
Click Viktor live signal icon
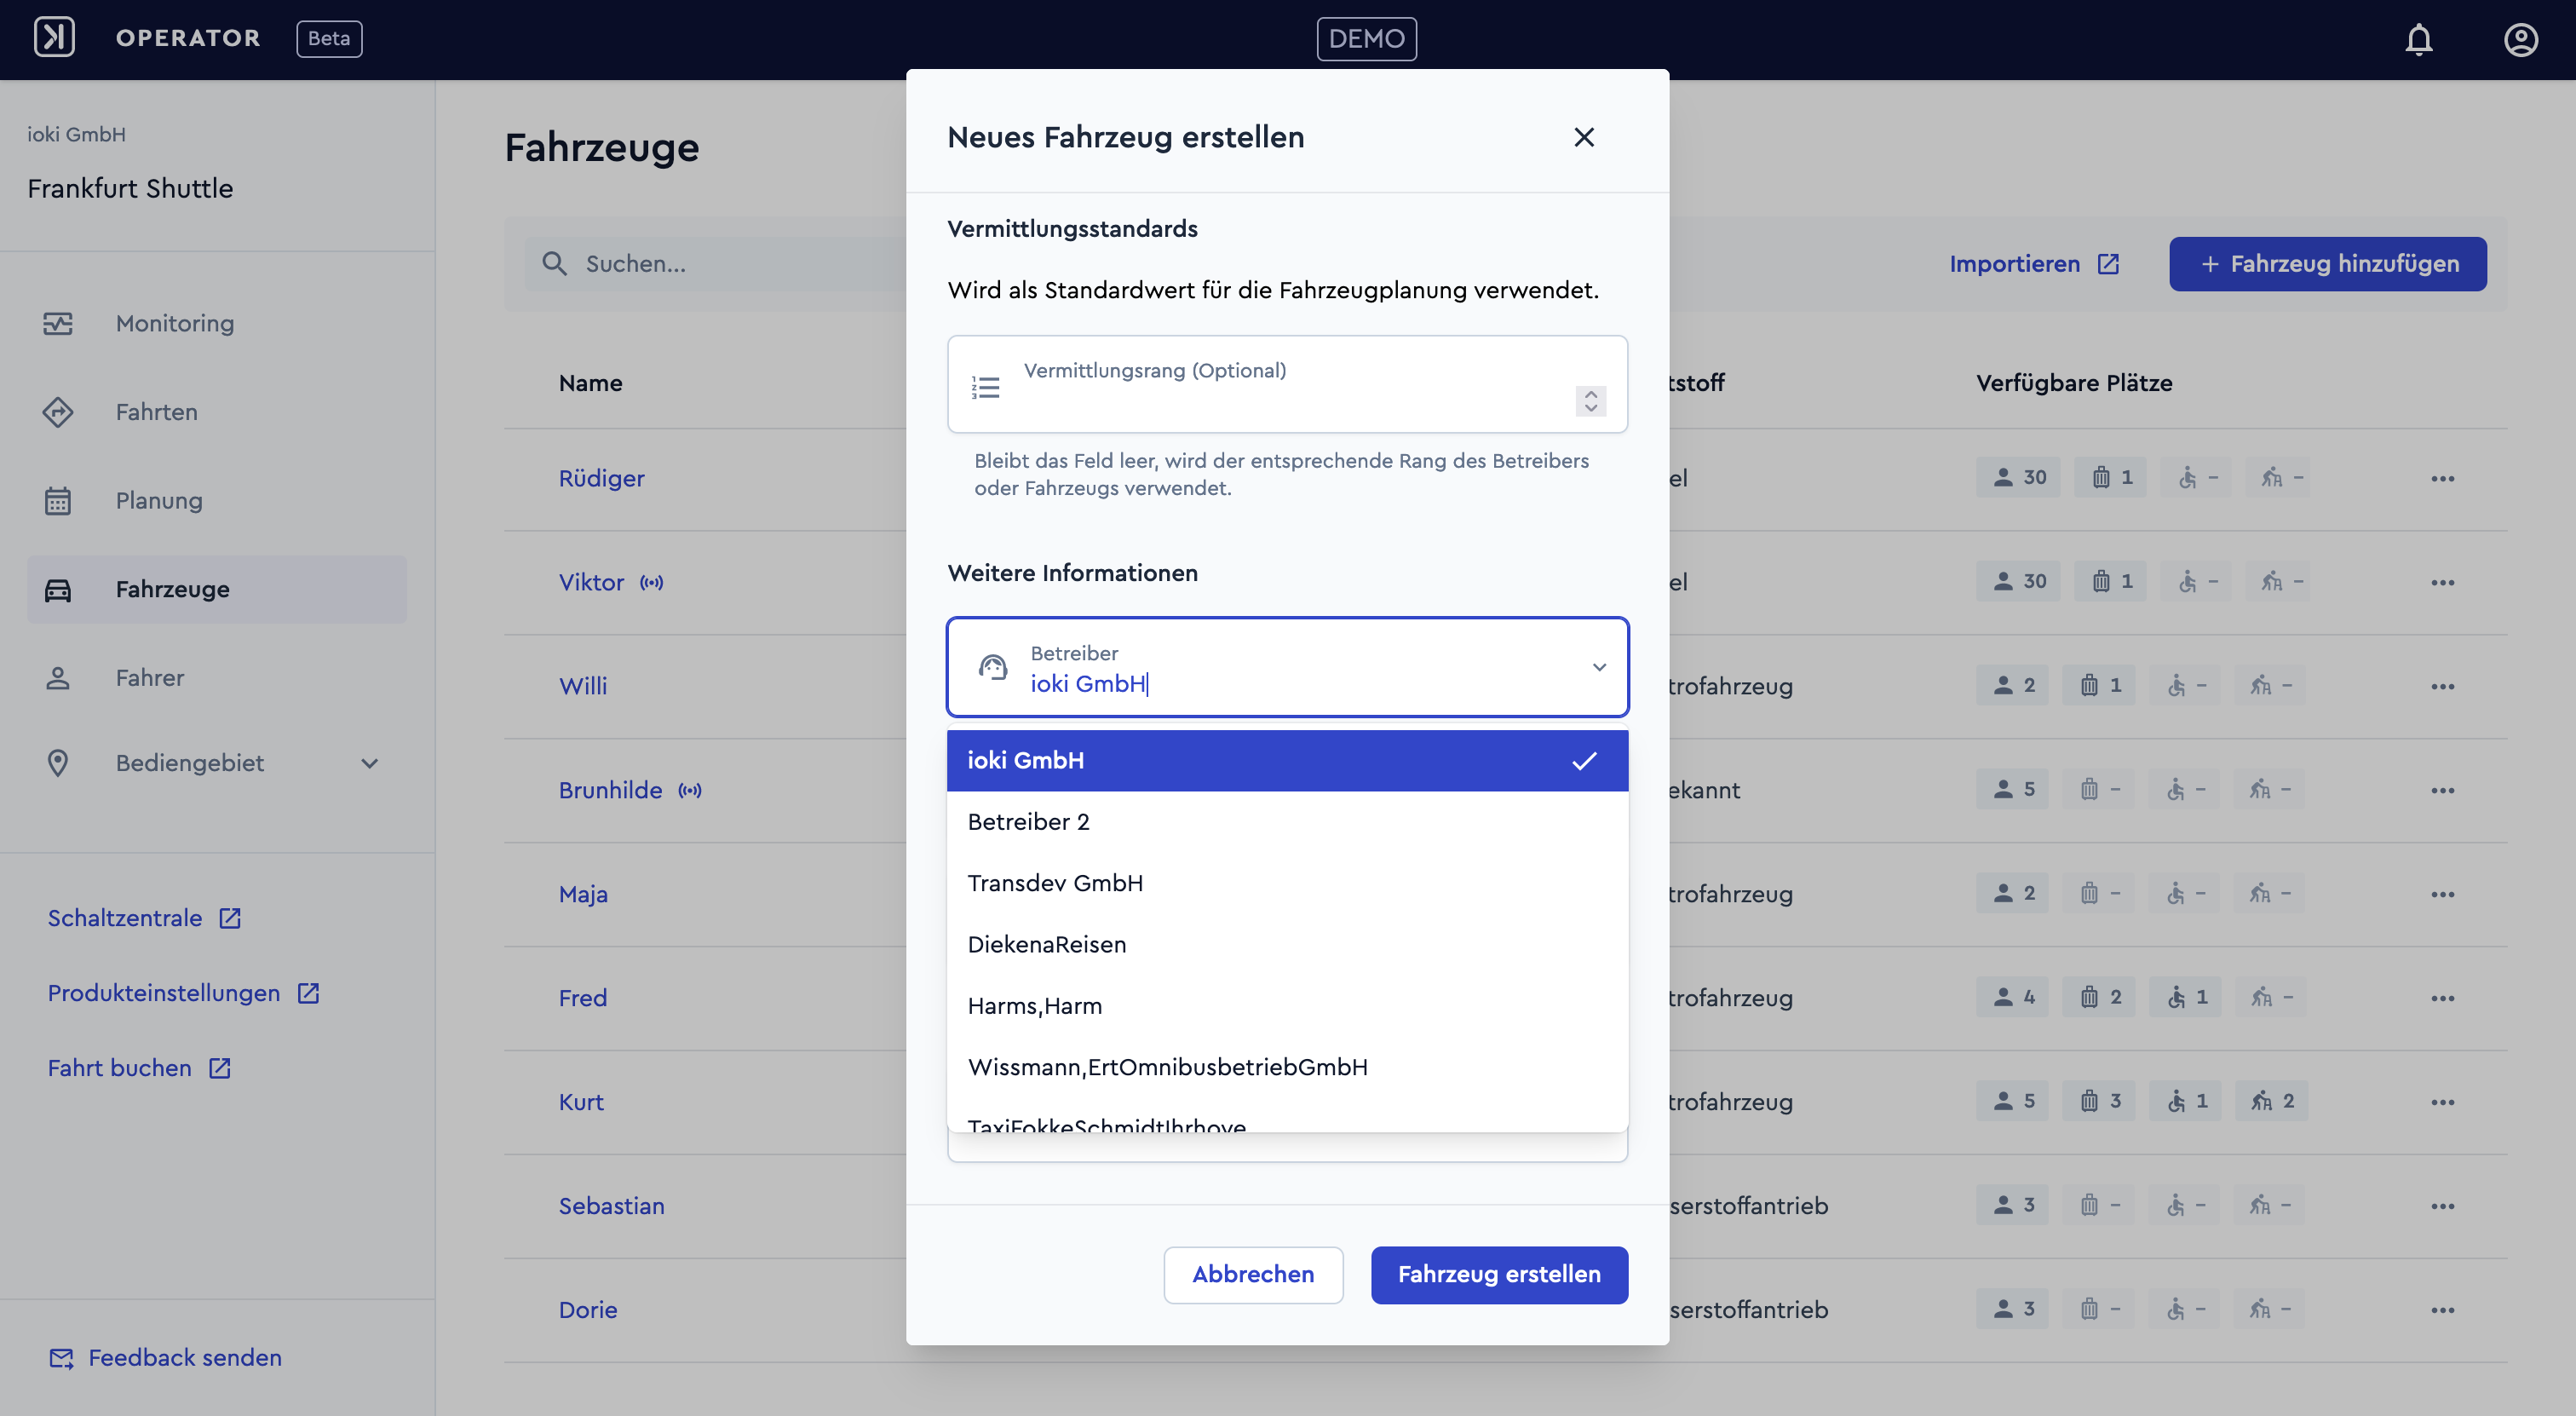[651, 583]
